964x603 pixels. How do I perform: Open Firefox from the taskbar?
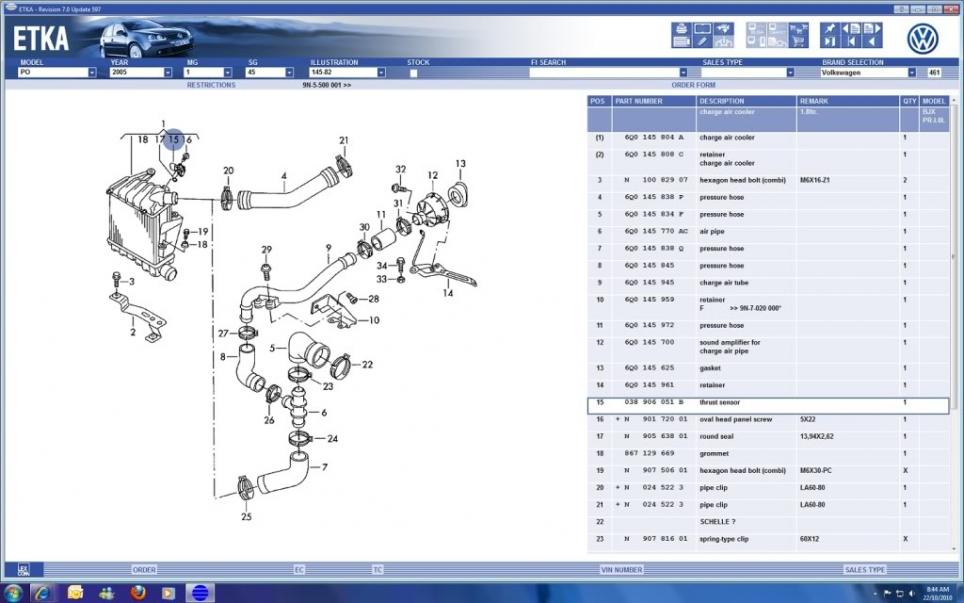[138, 593]
